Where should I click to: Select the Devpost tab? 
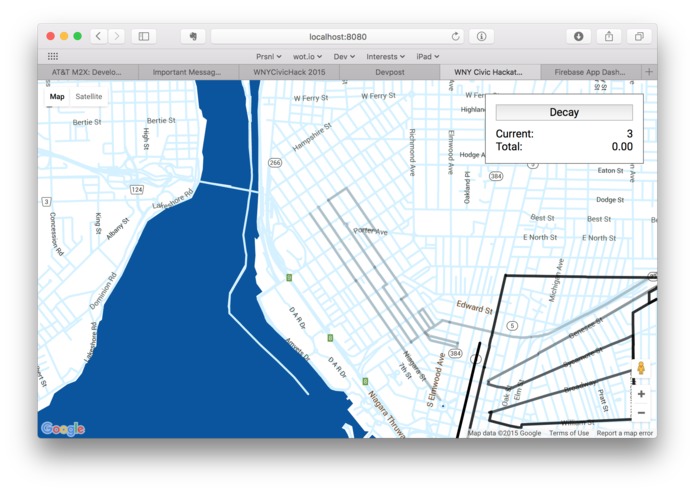click(x=390, y=72)
